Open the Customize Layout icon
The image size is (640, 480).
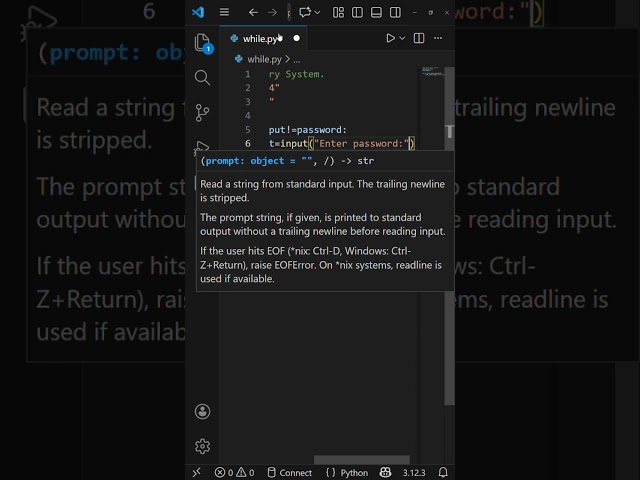pos(338,13)
